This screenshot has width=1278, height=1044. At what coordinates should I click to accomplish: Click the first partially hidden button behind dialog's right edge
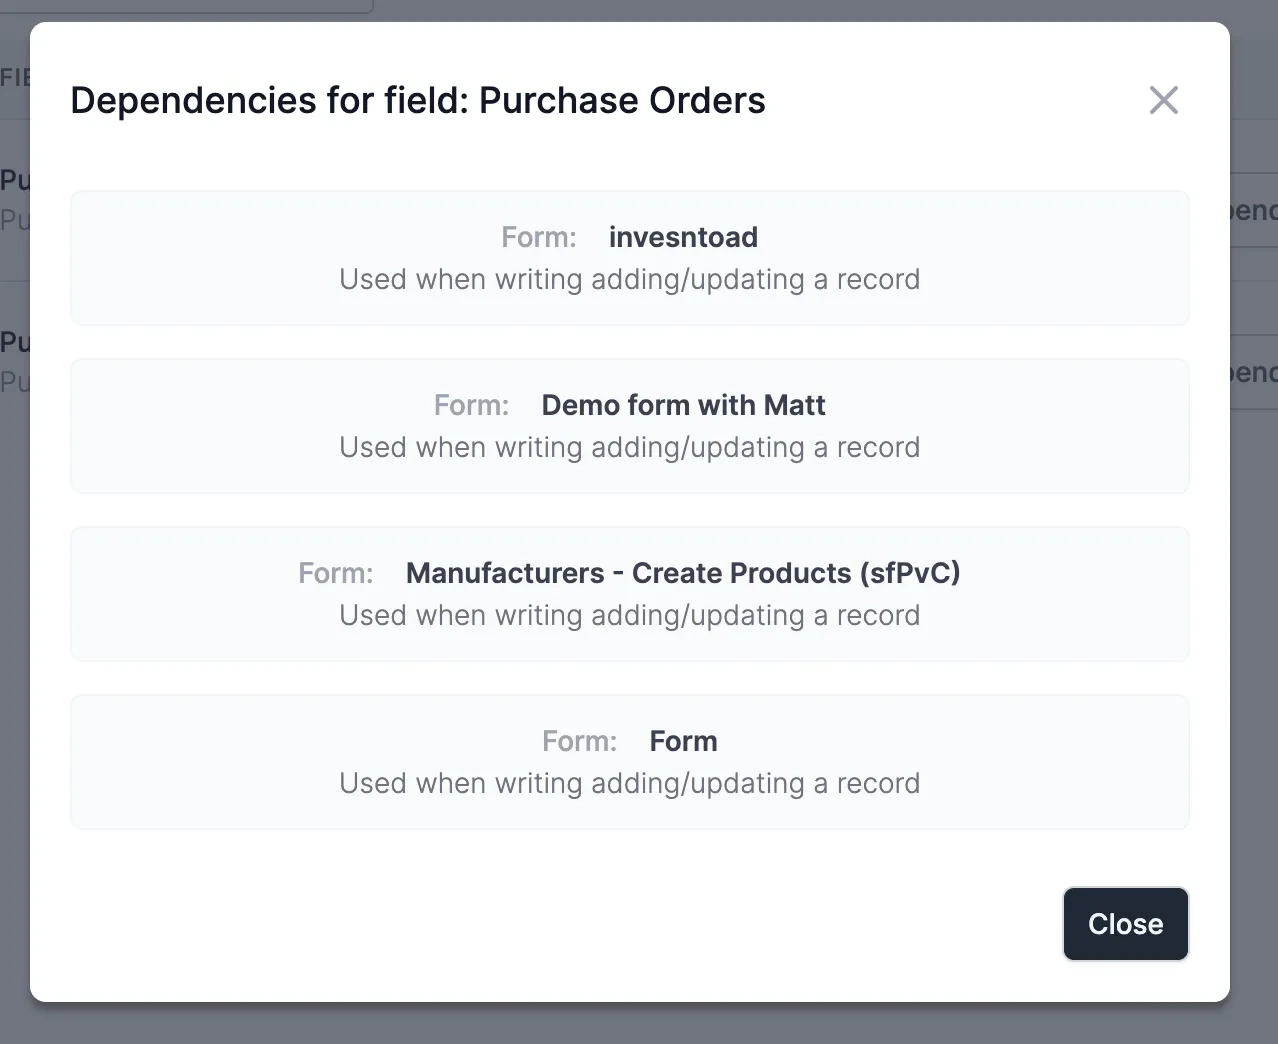coord(1253,210)
